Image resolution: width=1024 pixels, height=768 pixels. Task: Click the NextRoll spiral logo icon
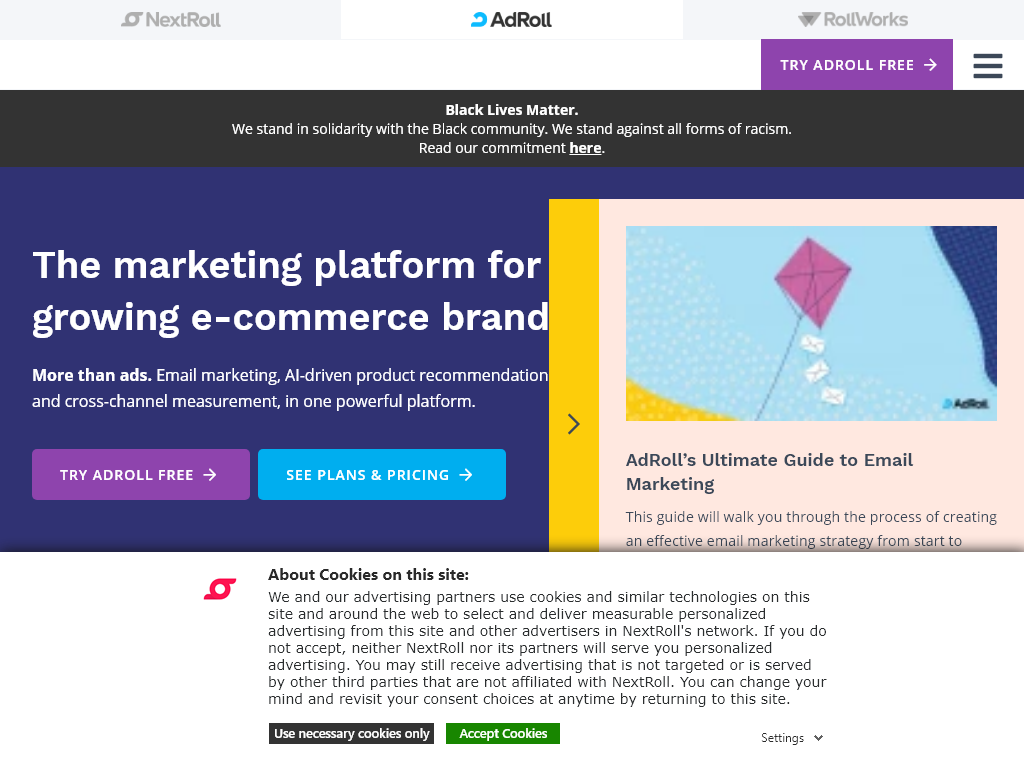(131, 19)
